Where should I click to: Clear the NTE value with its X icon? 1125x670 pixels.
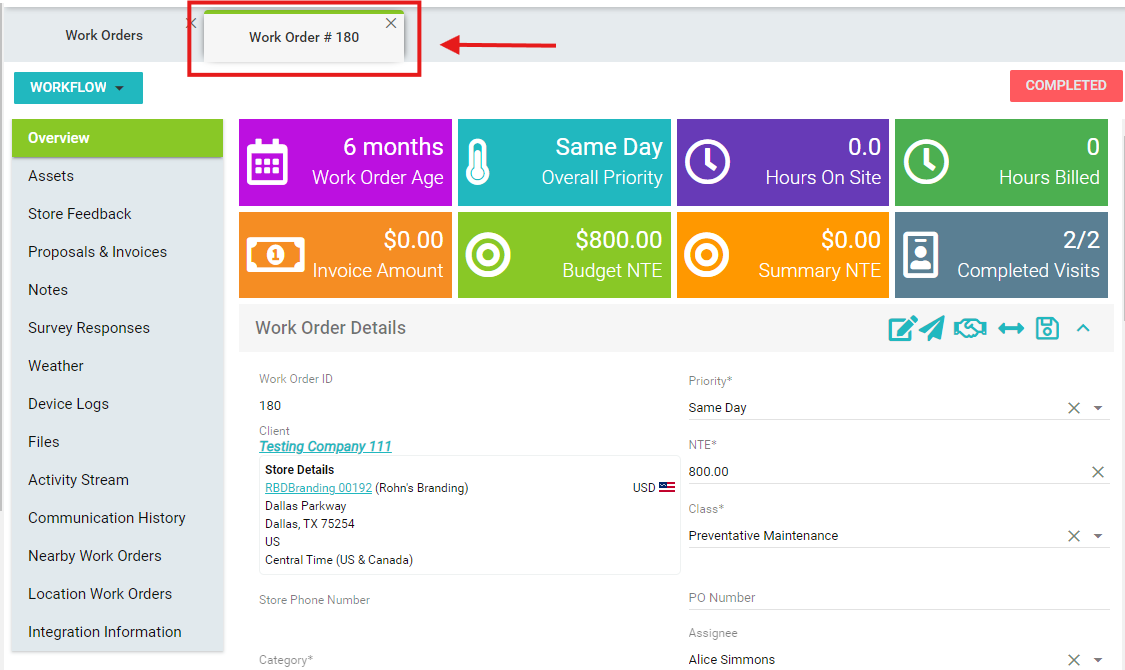1097,472
